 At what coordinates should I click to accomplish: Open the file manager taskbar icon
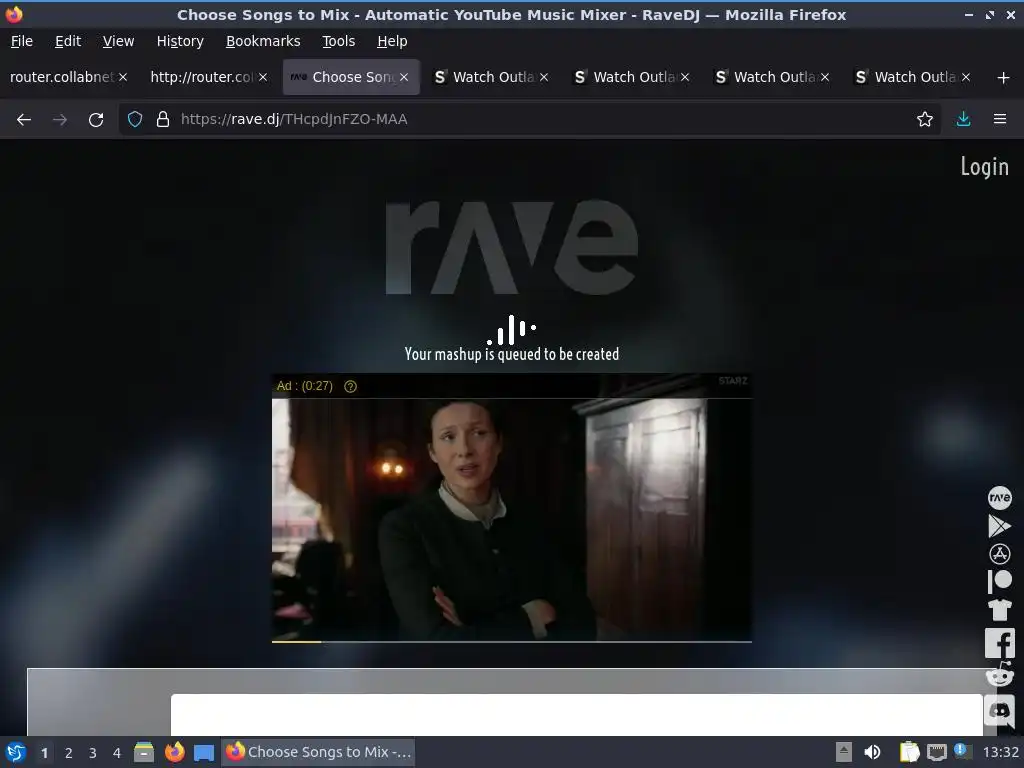point(144,753)
